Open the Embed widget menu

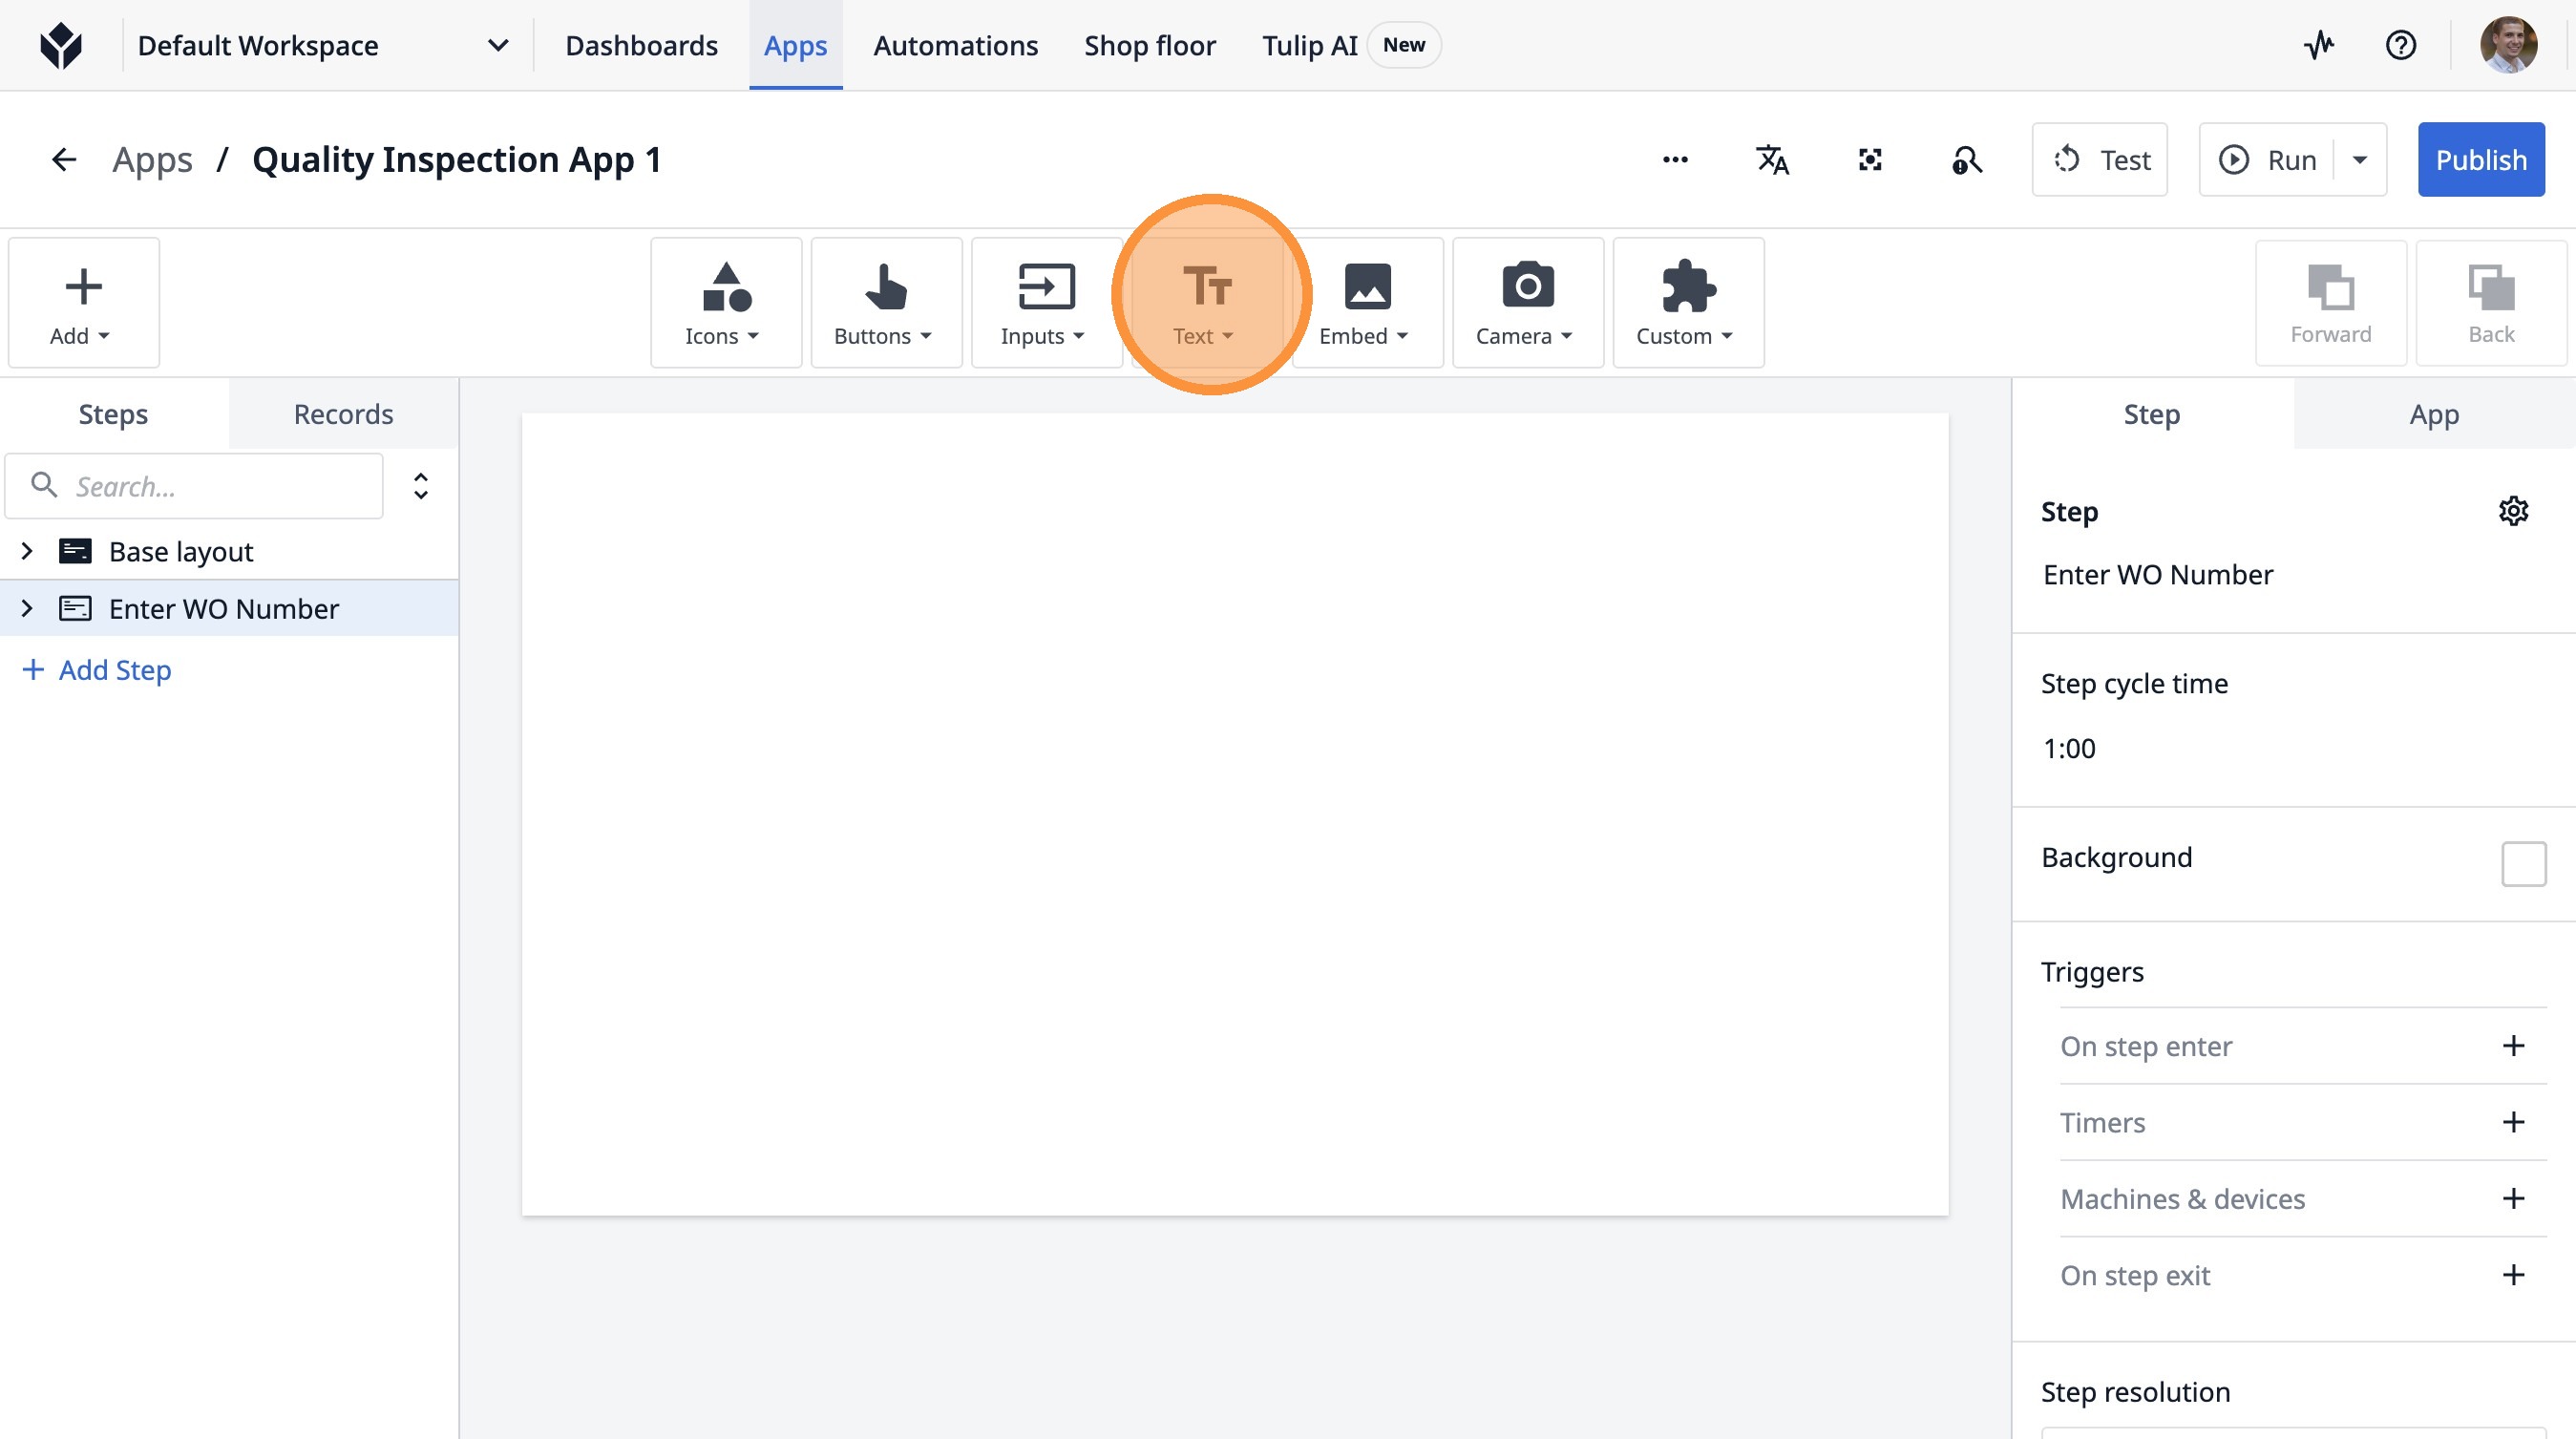[x=1366, y=302]
